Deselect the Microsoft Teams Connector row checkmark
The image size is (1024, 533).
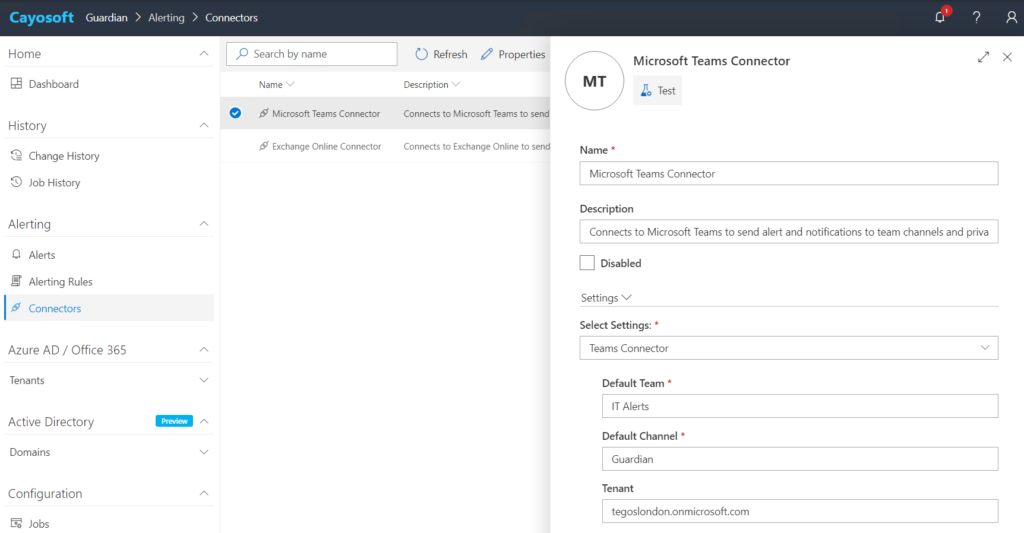pyautogui.click(x=235, y=113)
